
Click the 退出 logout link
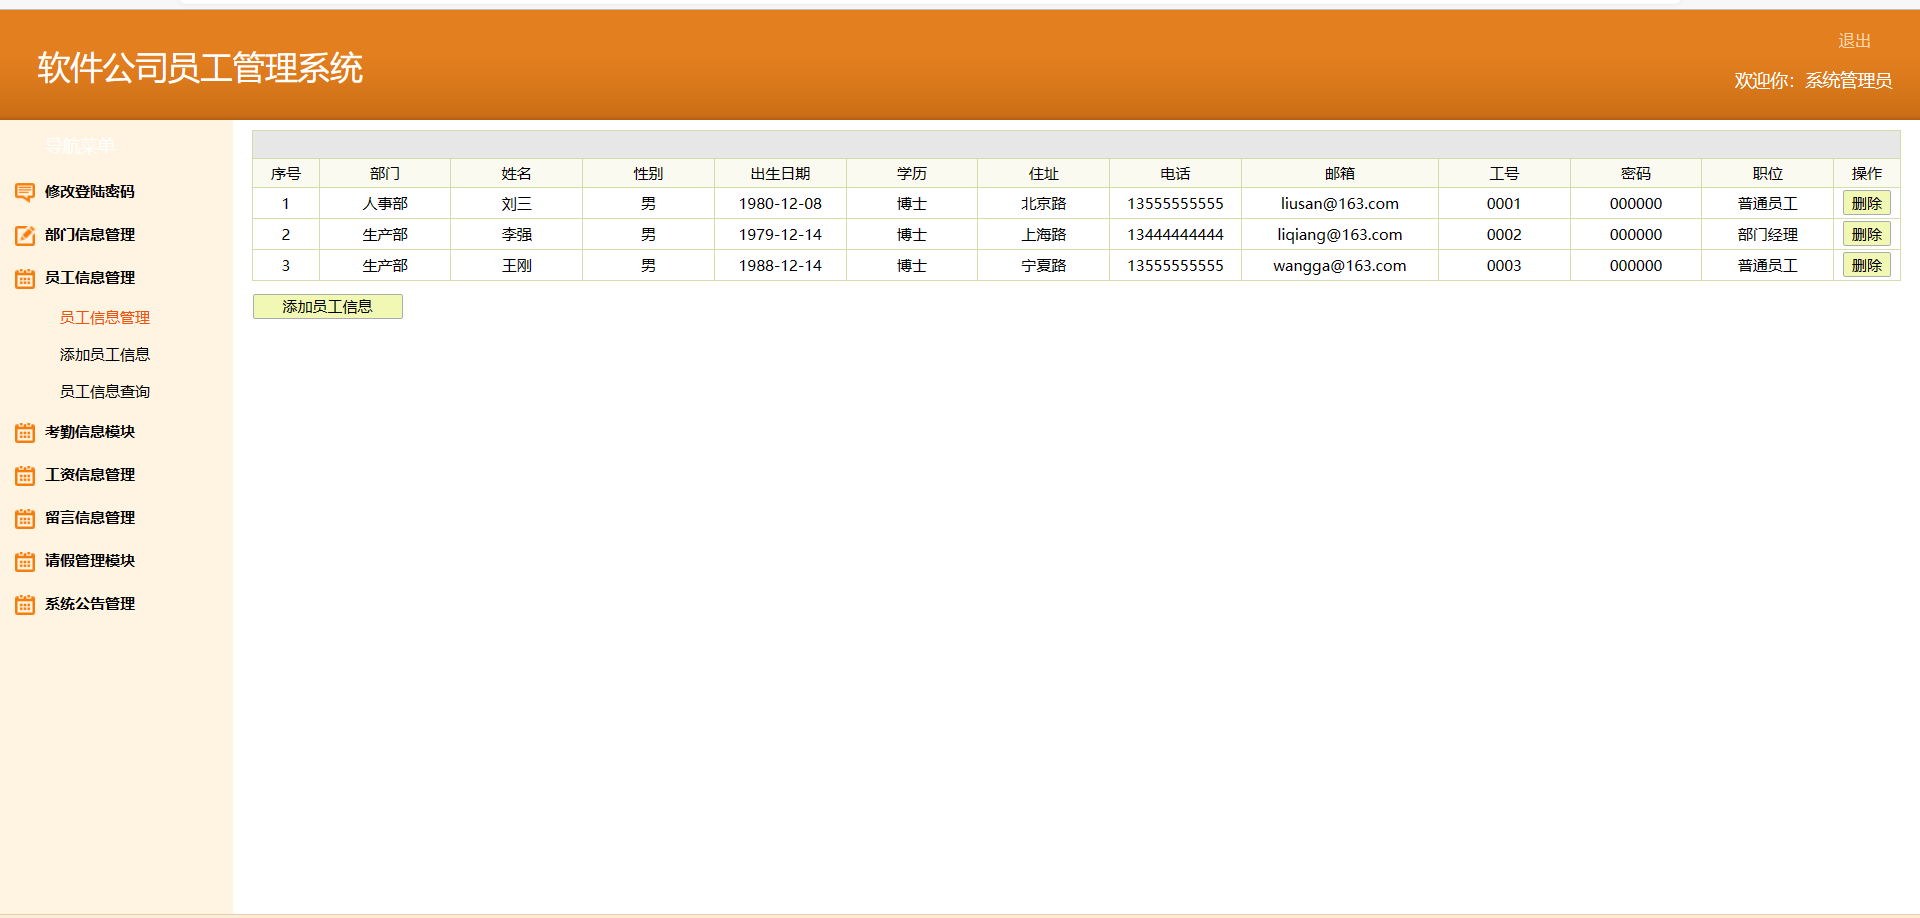(x=1854, y=40)
